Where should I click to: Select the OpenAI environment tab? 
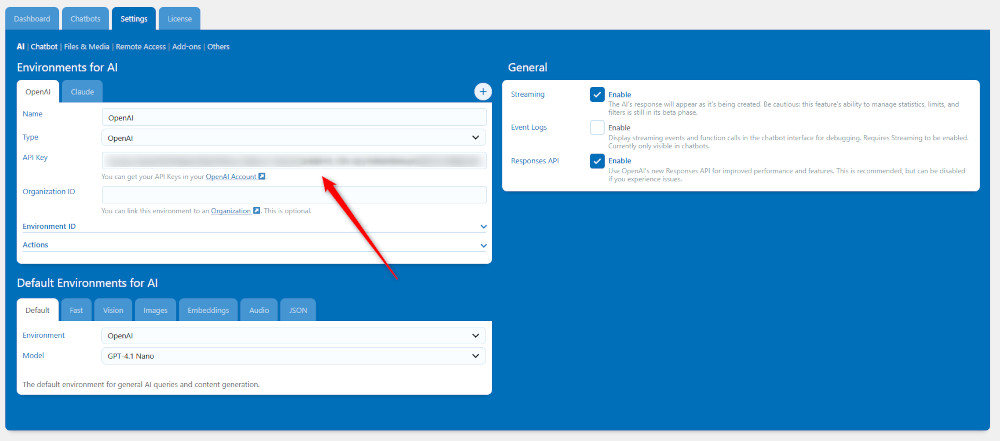(38, 92)
